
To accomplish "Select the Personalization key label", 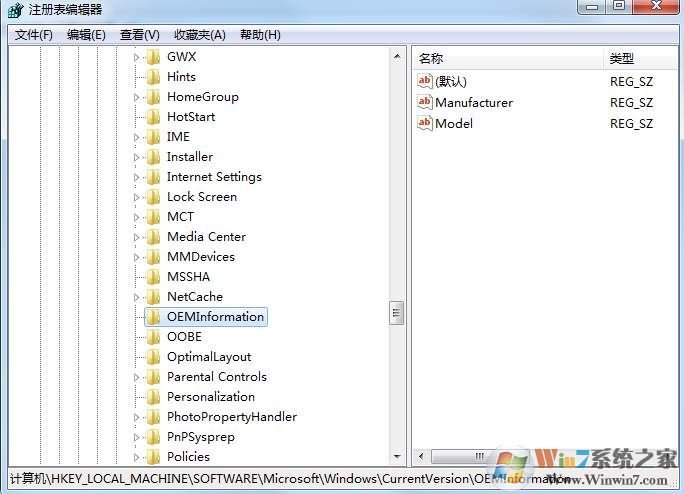I will pyautogui.click(x=211, y=397).
